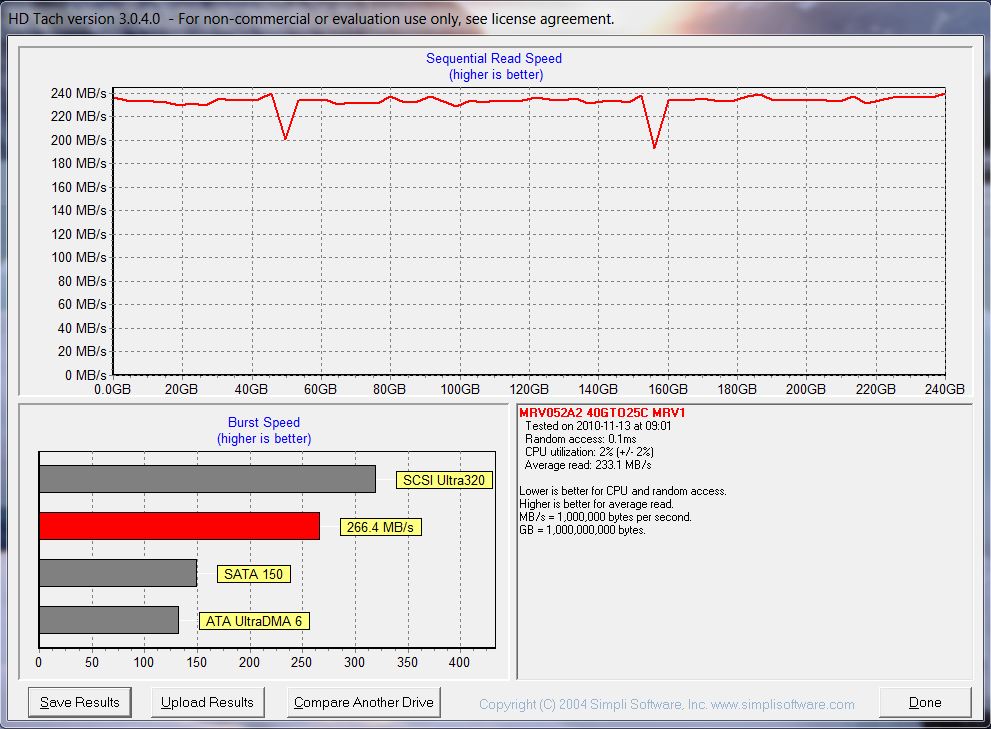Click the 240GB x-axis label
Screen dimensions: 991x729
[945, 389]
